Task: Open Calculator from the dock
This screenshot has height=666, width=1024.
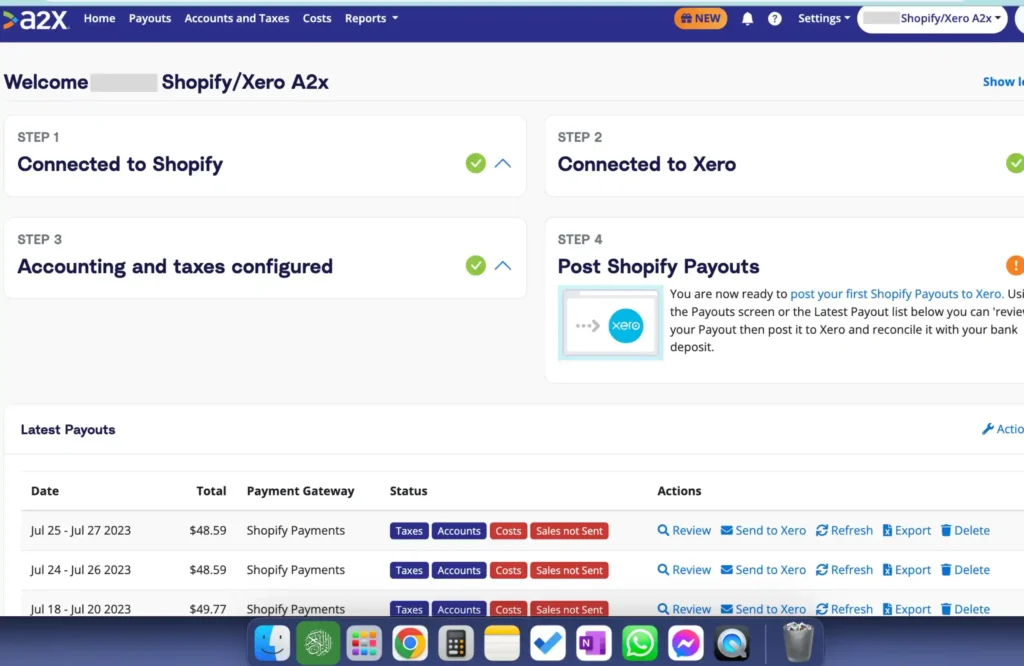Action: click(x=456, y=643)
